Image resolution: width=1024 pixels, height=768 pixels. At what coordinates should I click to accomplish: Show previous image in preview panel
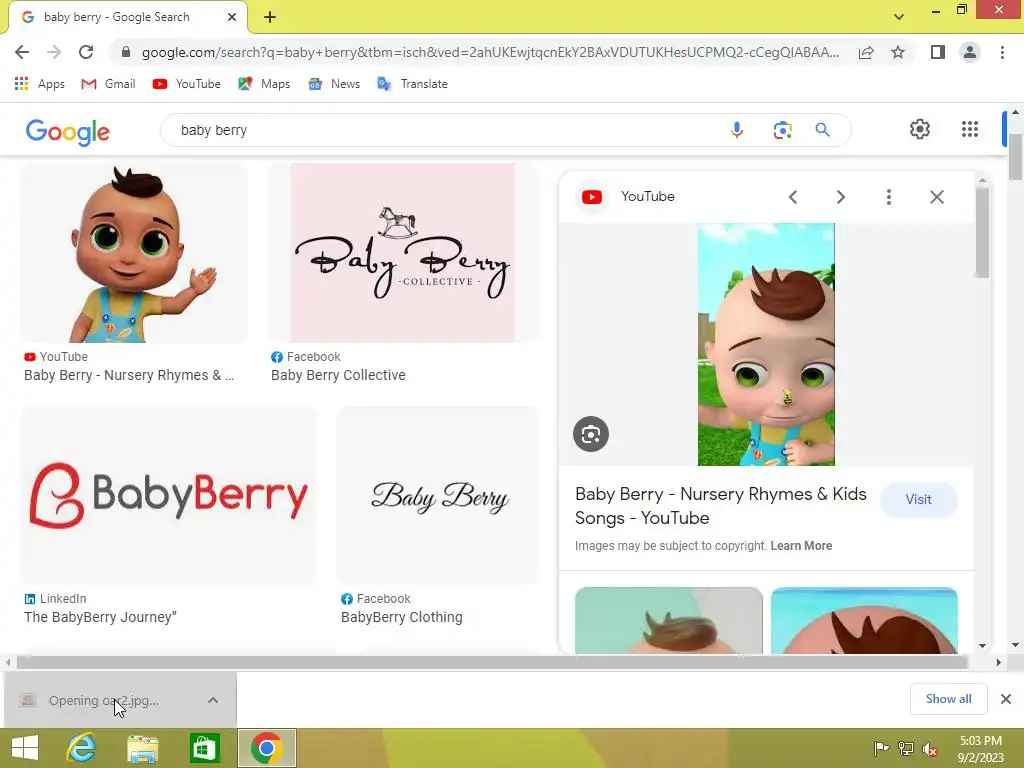[793, 197]
